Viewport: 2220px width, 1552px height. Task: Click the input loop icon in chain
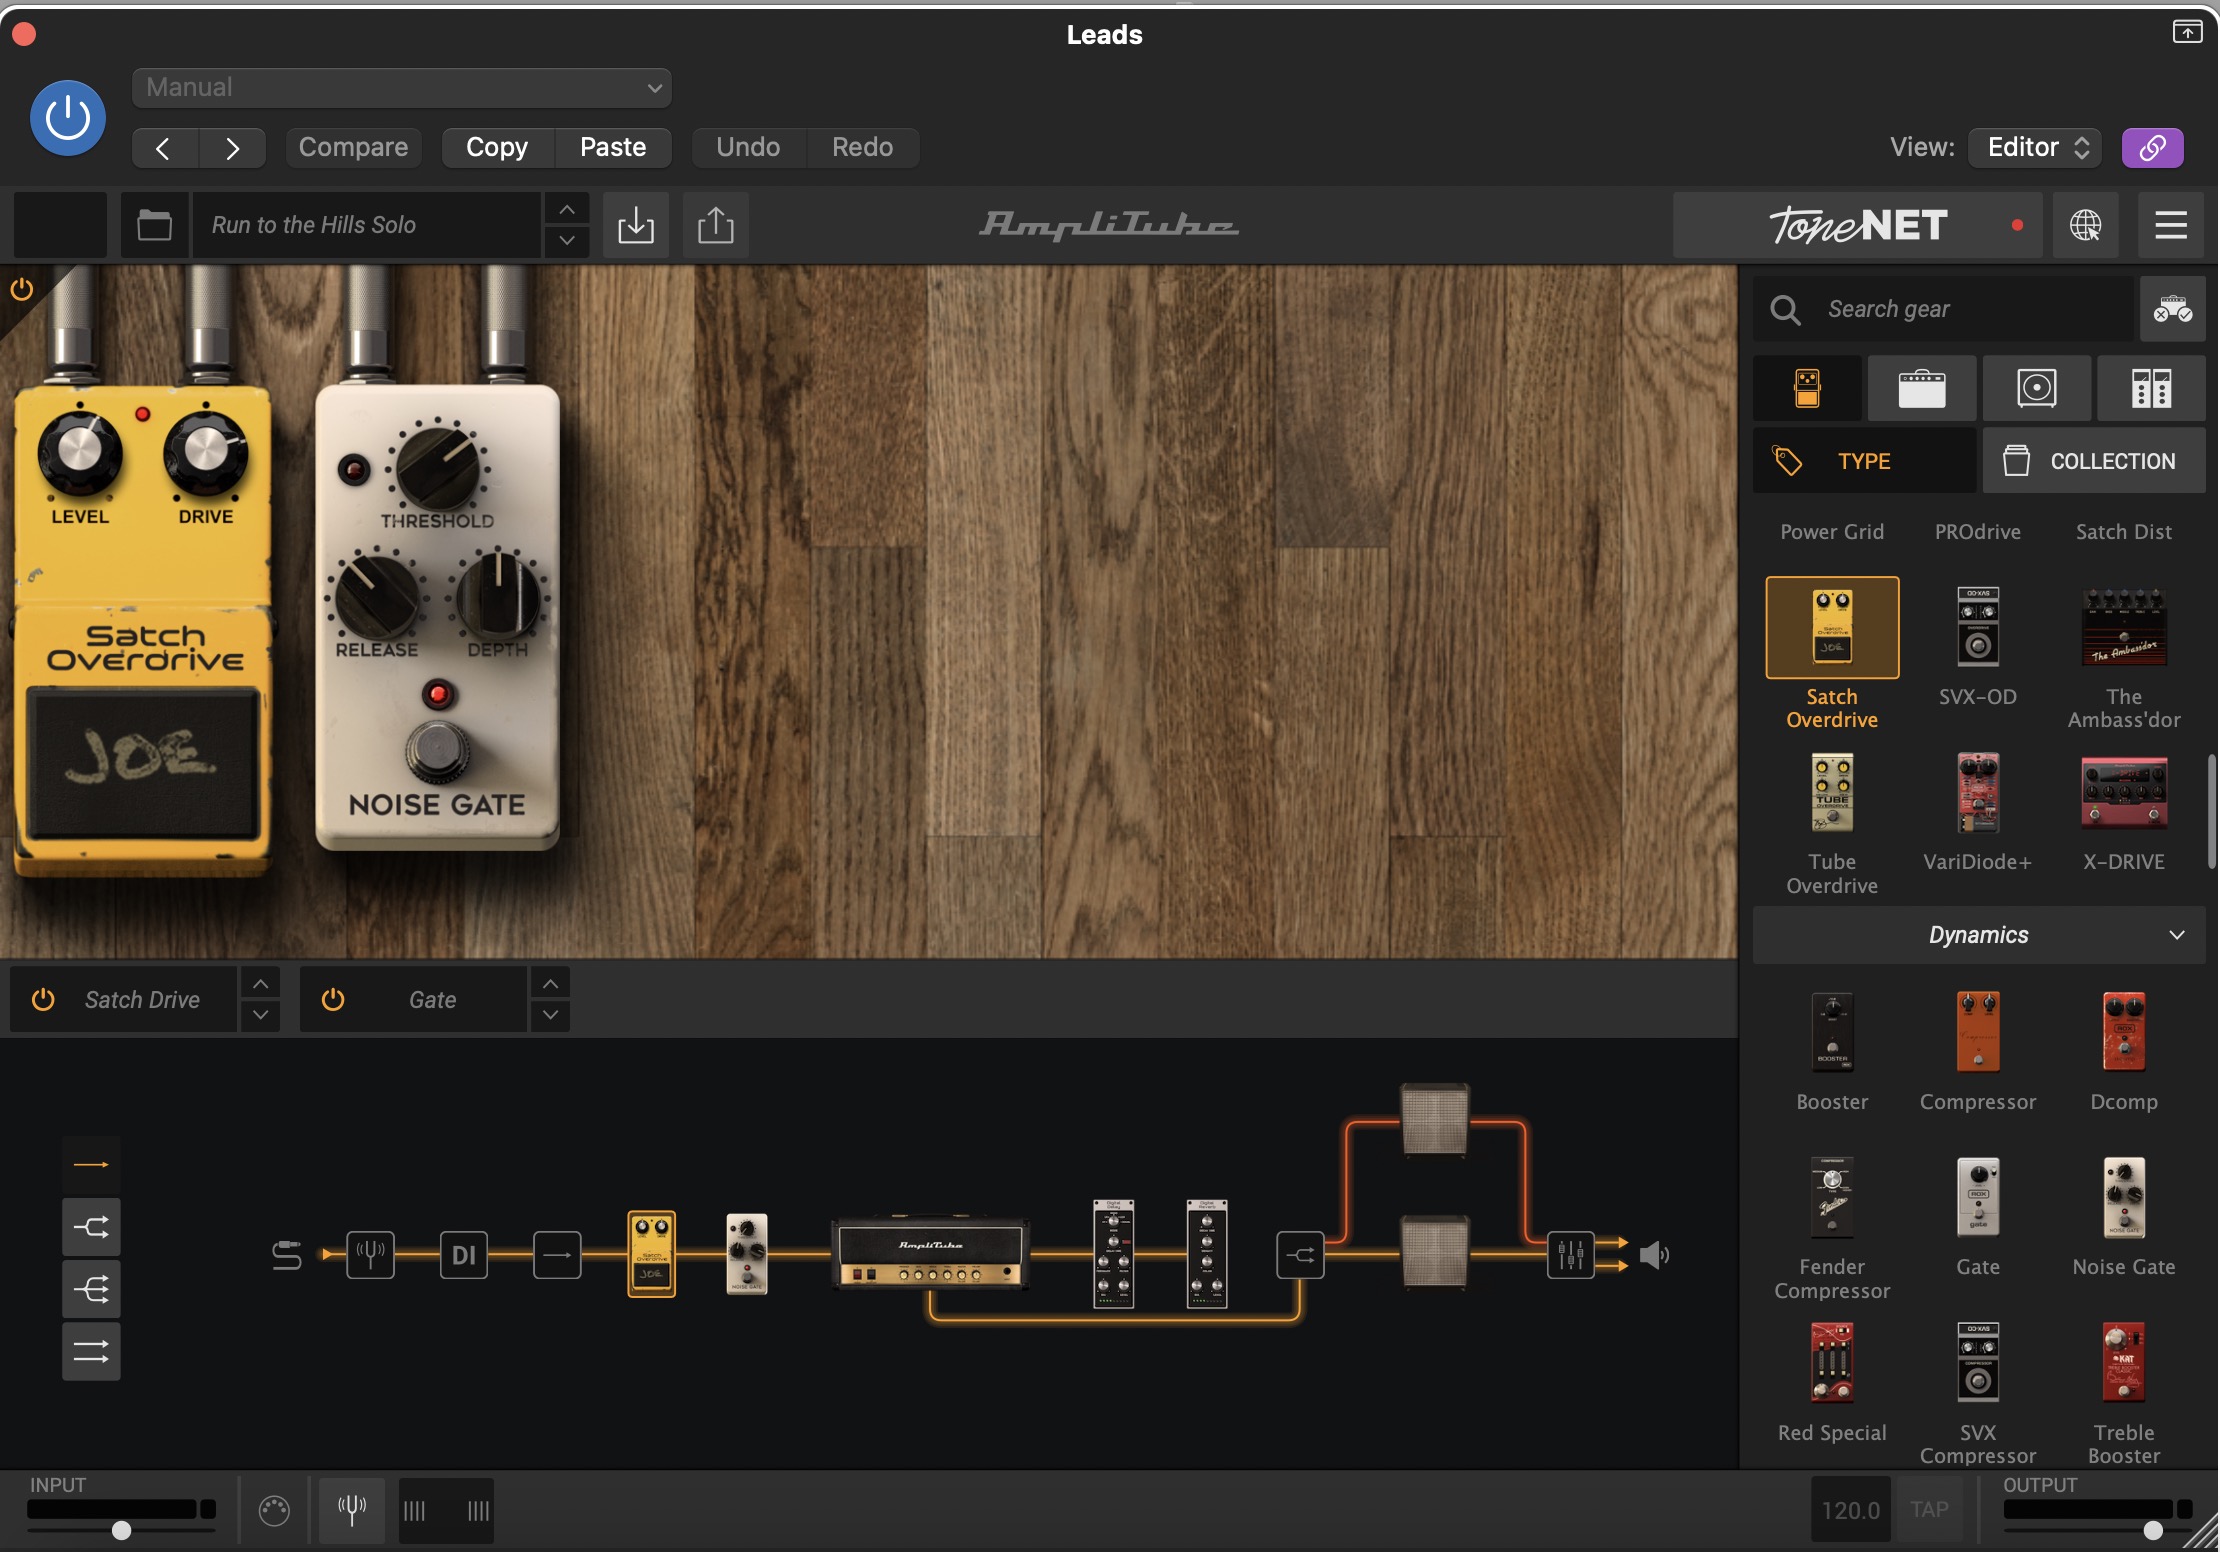click(x=287, y=1254)
